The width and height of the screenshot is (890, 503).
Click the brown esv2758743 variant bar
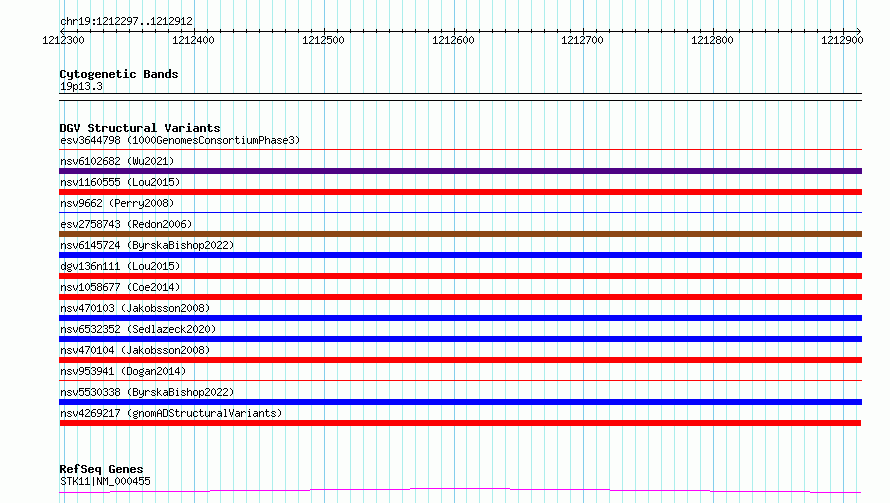[460, 234]
